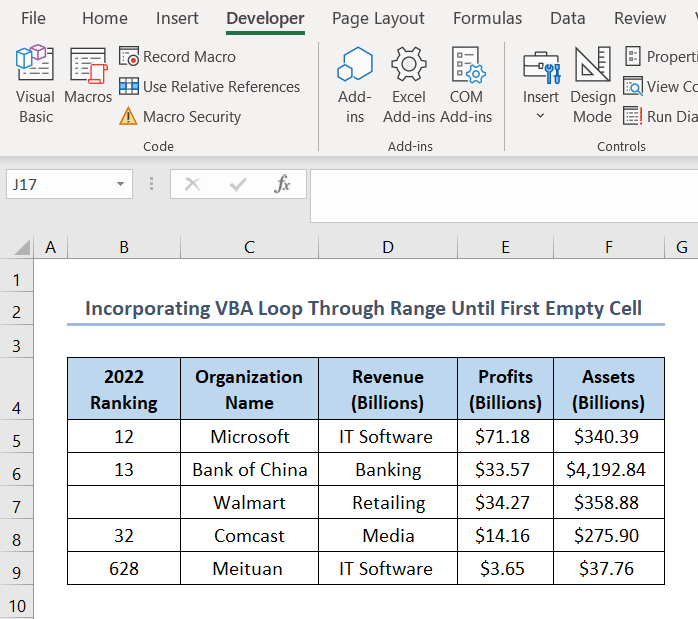
Task: Open the Formulas tab
Action: [487, 18]
